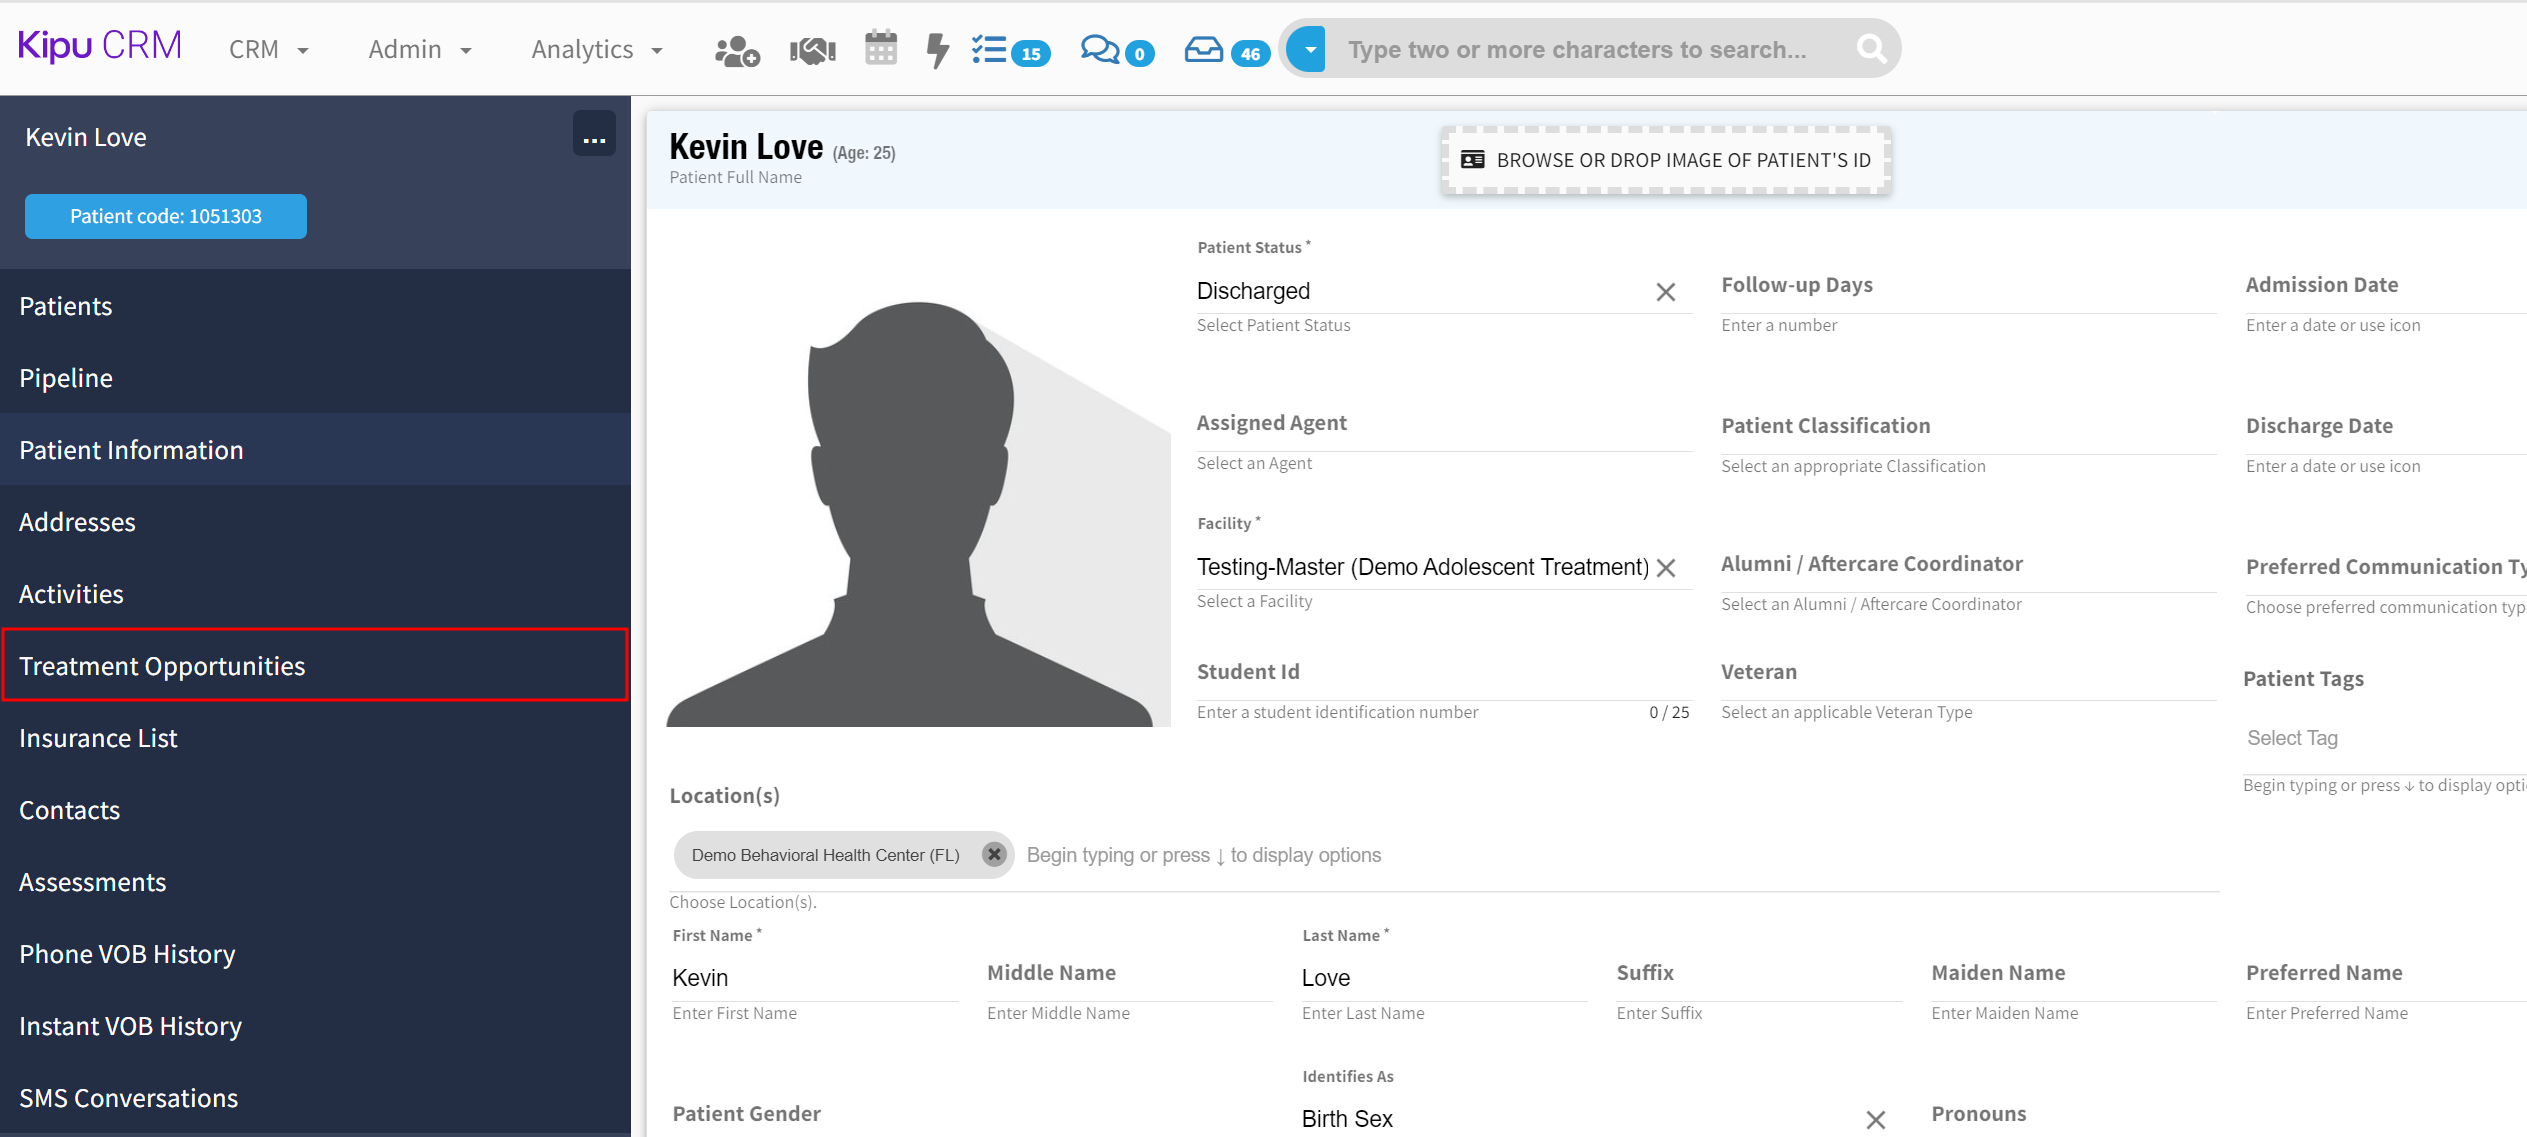
Task: Open the chat conversations icon
Action: click(1100, 50)
